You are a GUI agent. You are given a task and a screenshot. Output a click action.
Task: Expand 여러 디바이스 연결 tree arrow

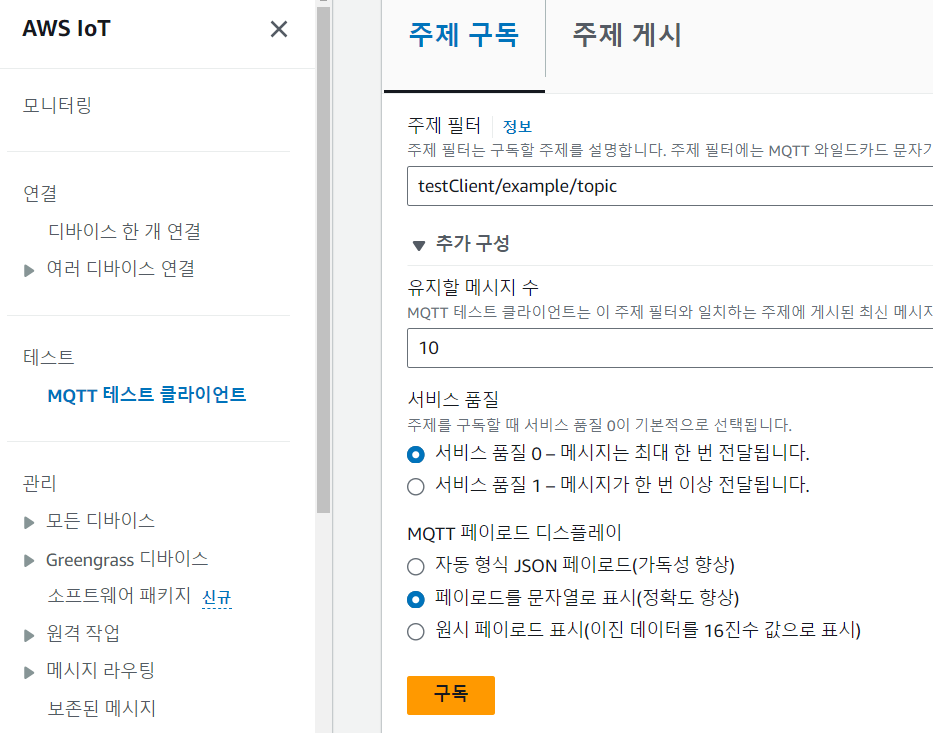point(29,271)
